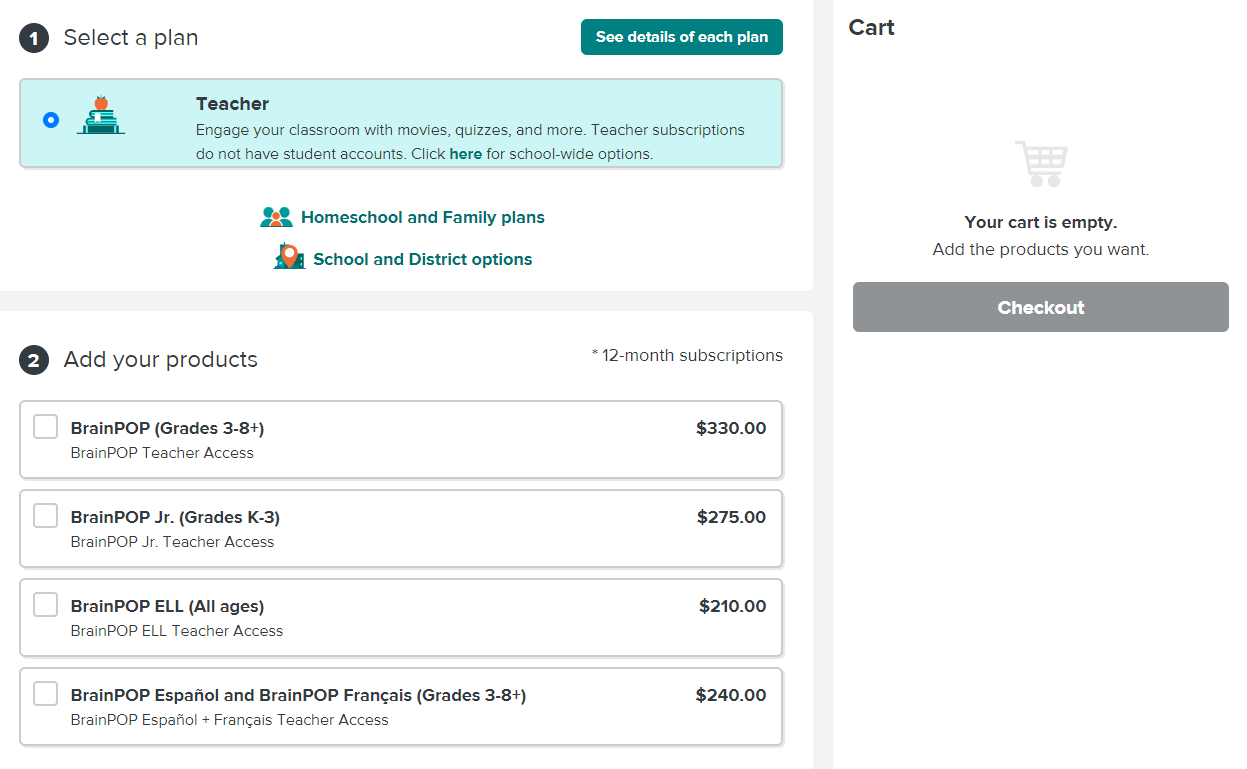This screenshot has width=1247, height=769.
Task: Check the BrainPOP ELL (All ages) checkbox
Action: point(45,605)
